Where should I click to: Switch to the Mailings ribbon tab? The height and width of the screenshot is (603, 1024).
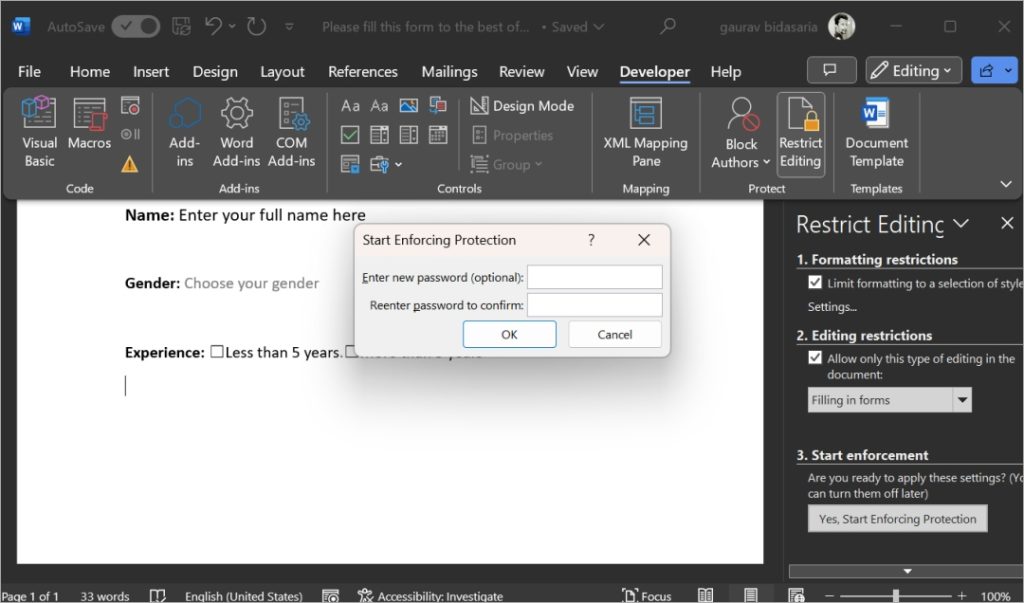tap(448, 71)
